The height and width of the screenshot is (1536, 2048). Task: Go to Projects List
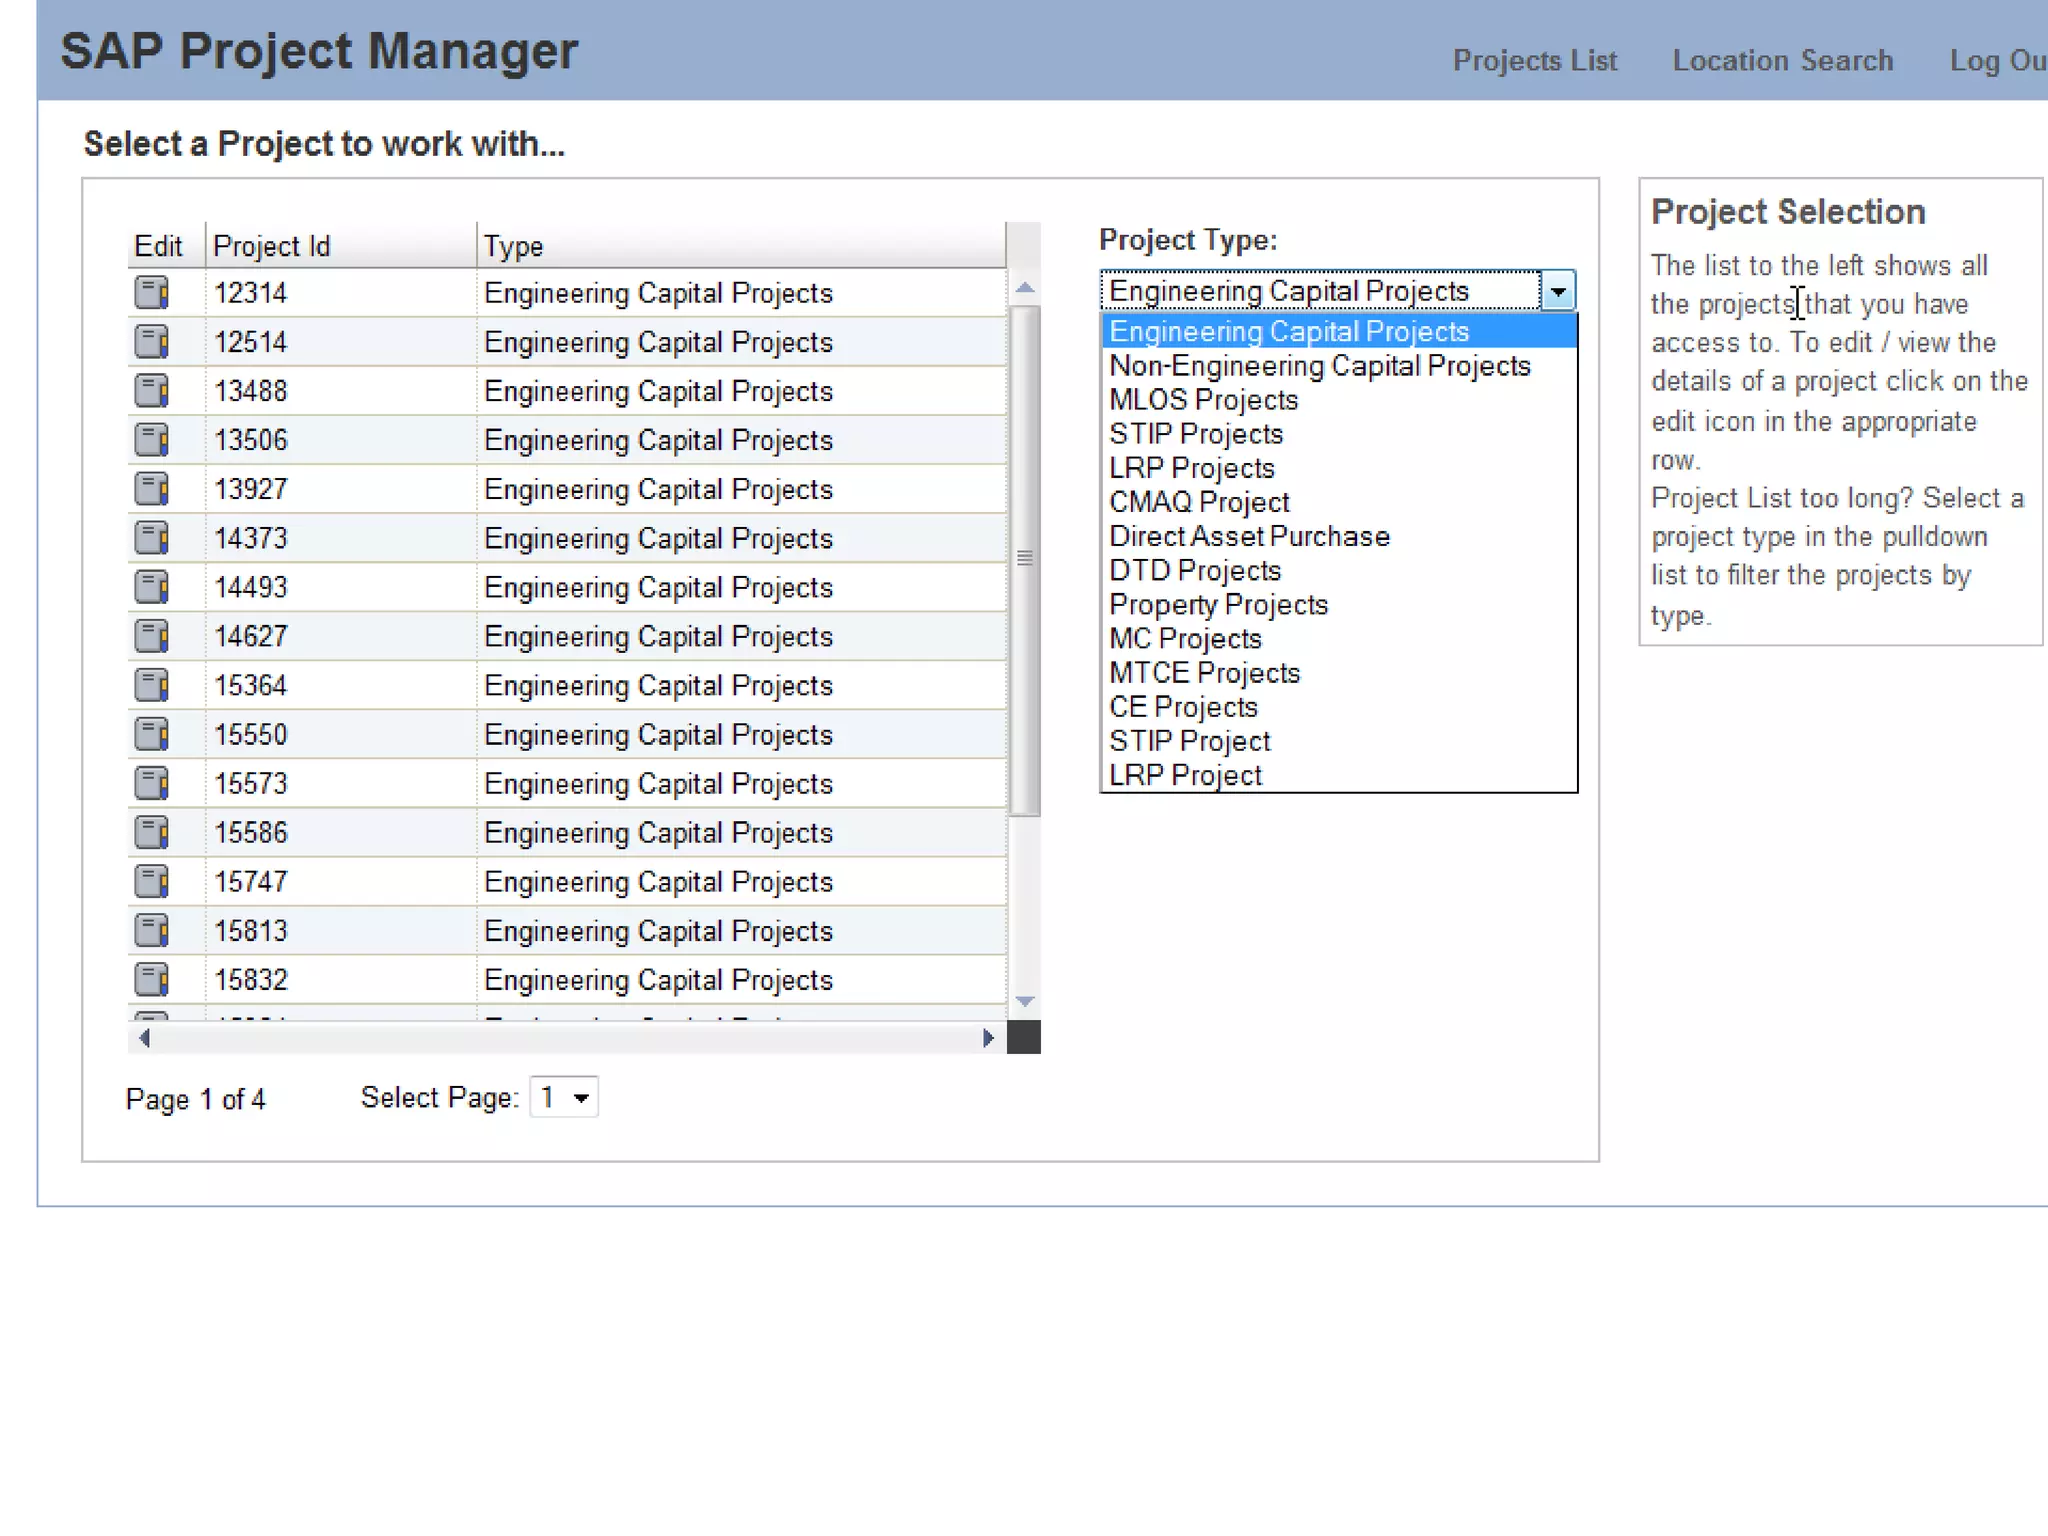pos(1534,61)
